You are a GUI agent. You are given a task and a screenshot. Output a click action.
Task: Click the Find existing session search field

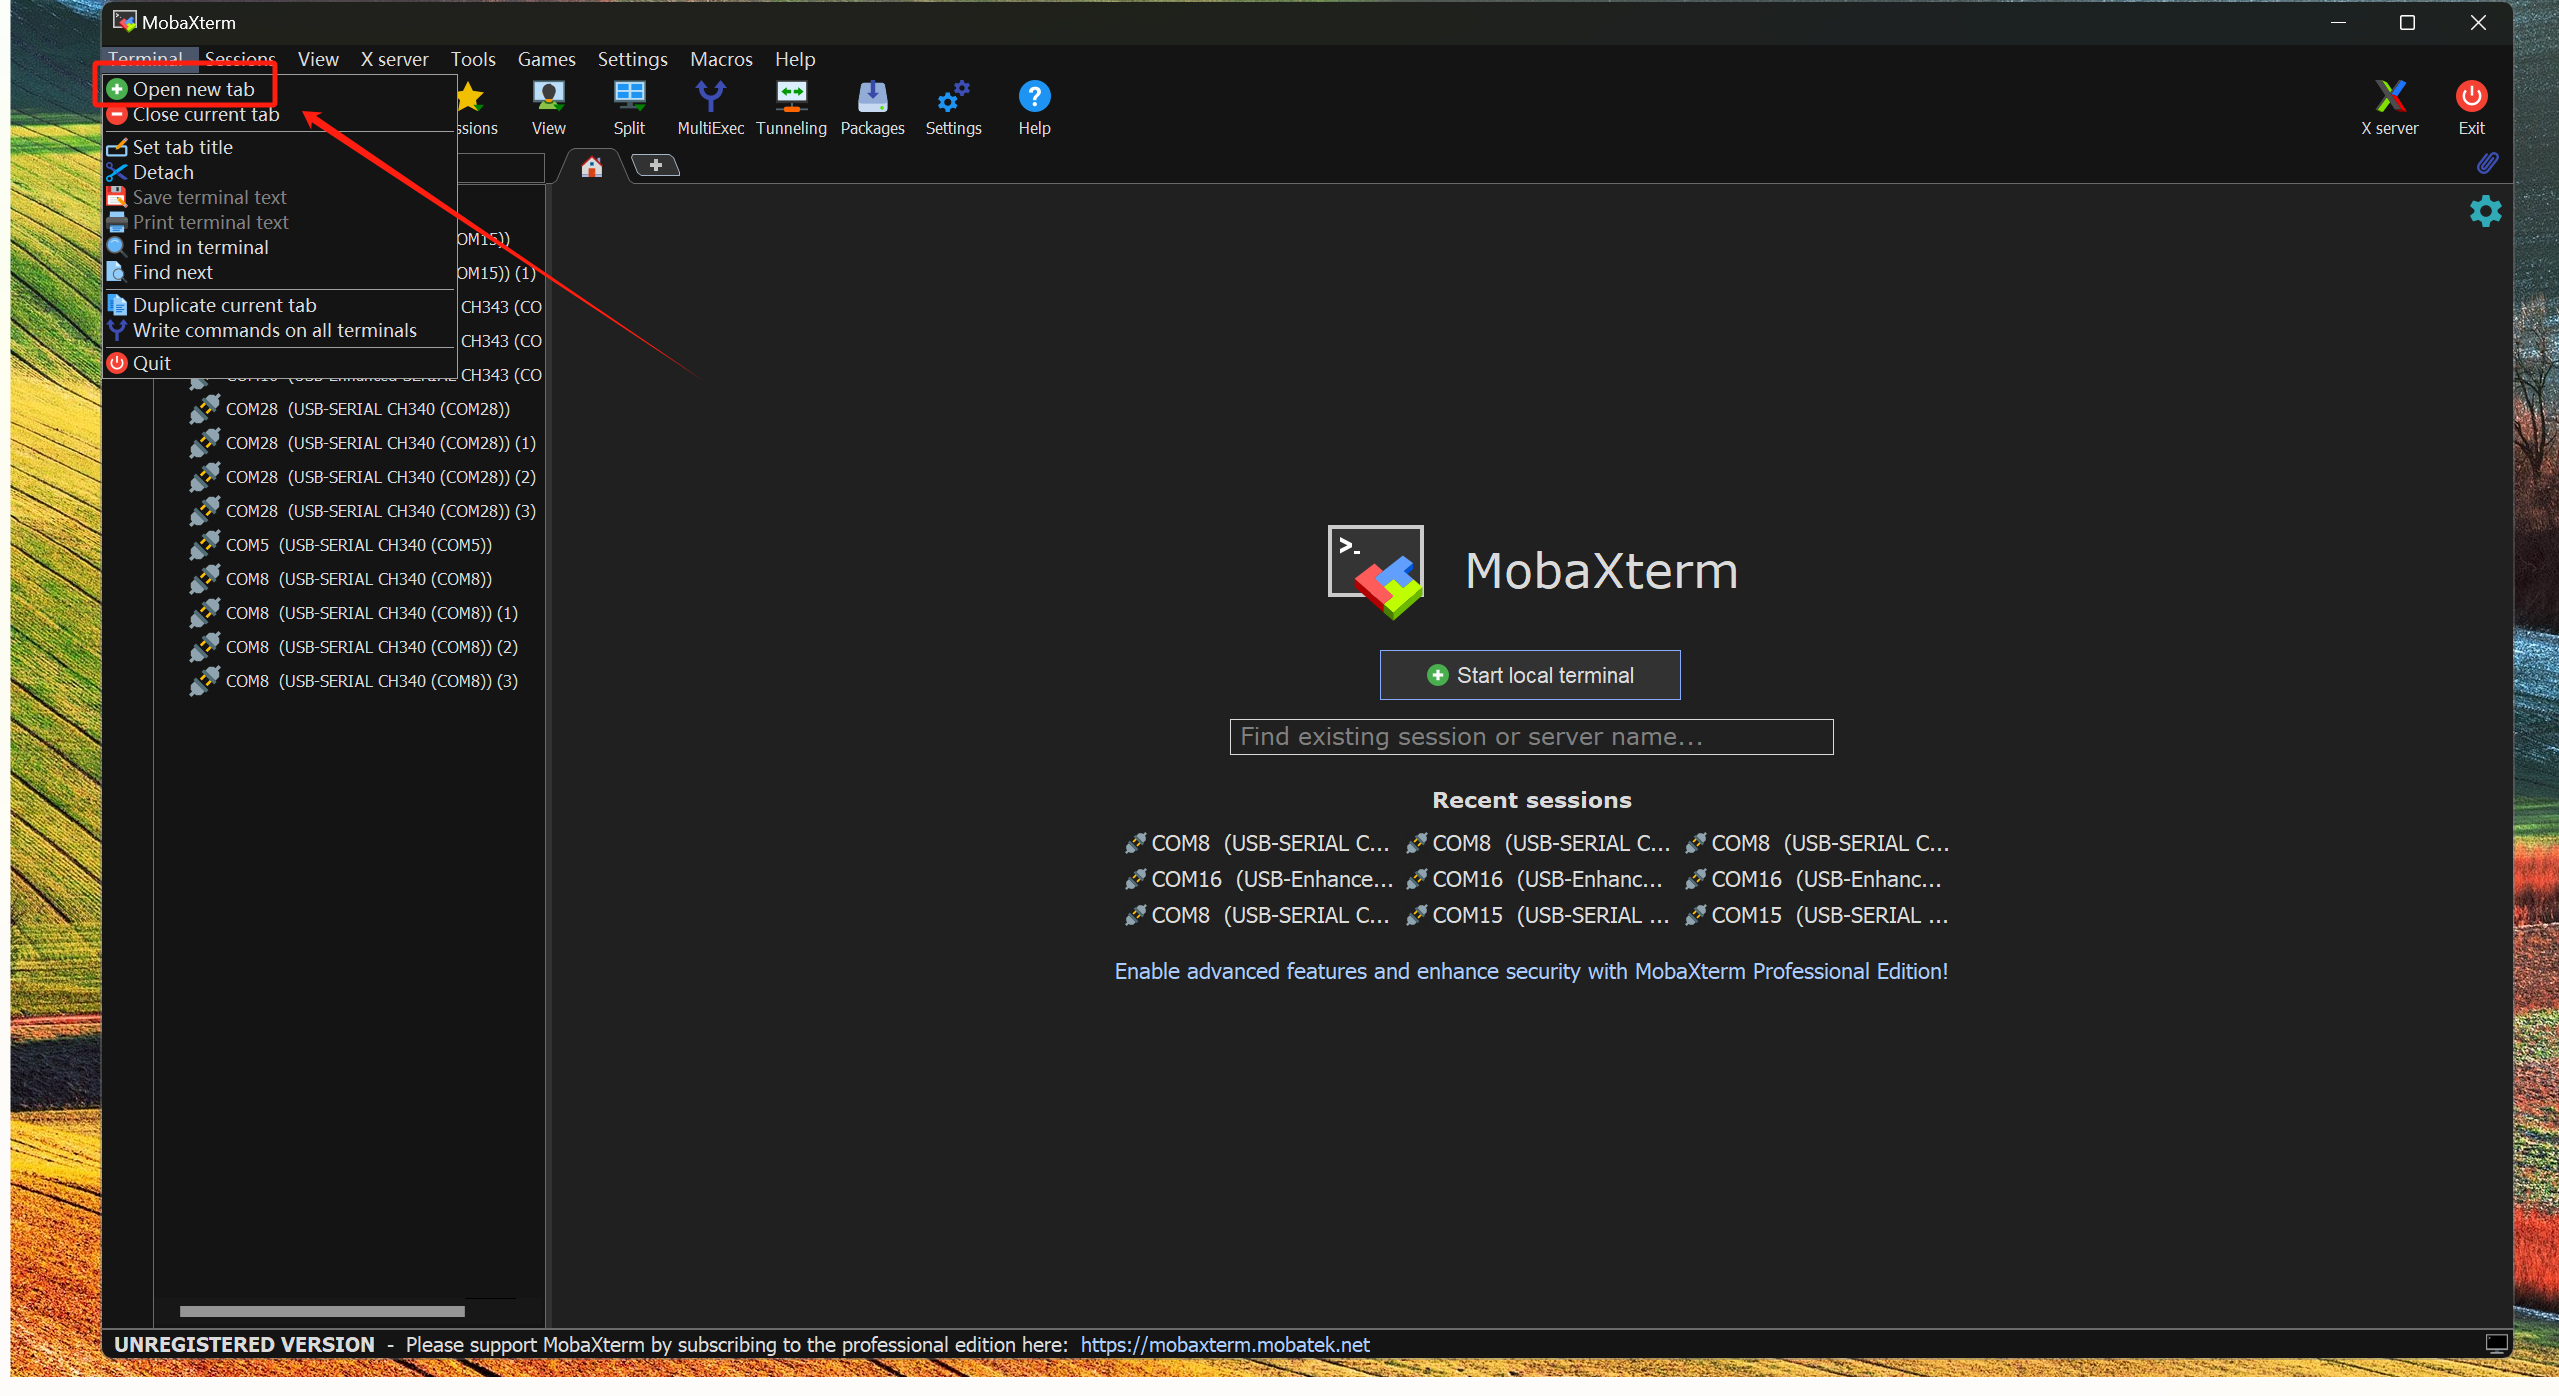[x=1531, y=737]
